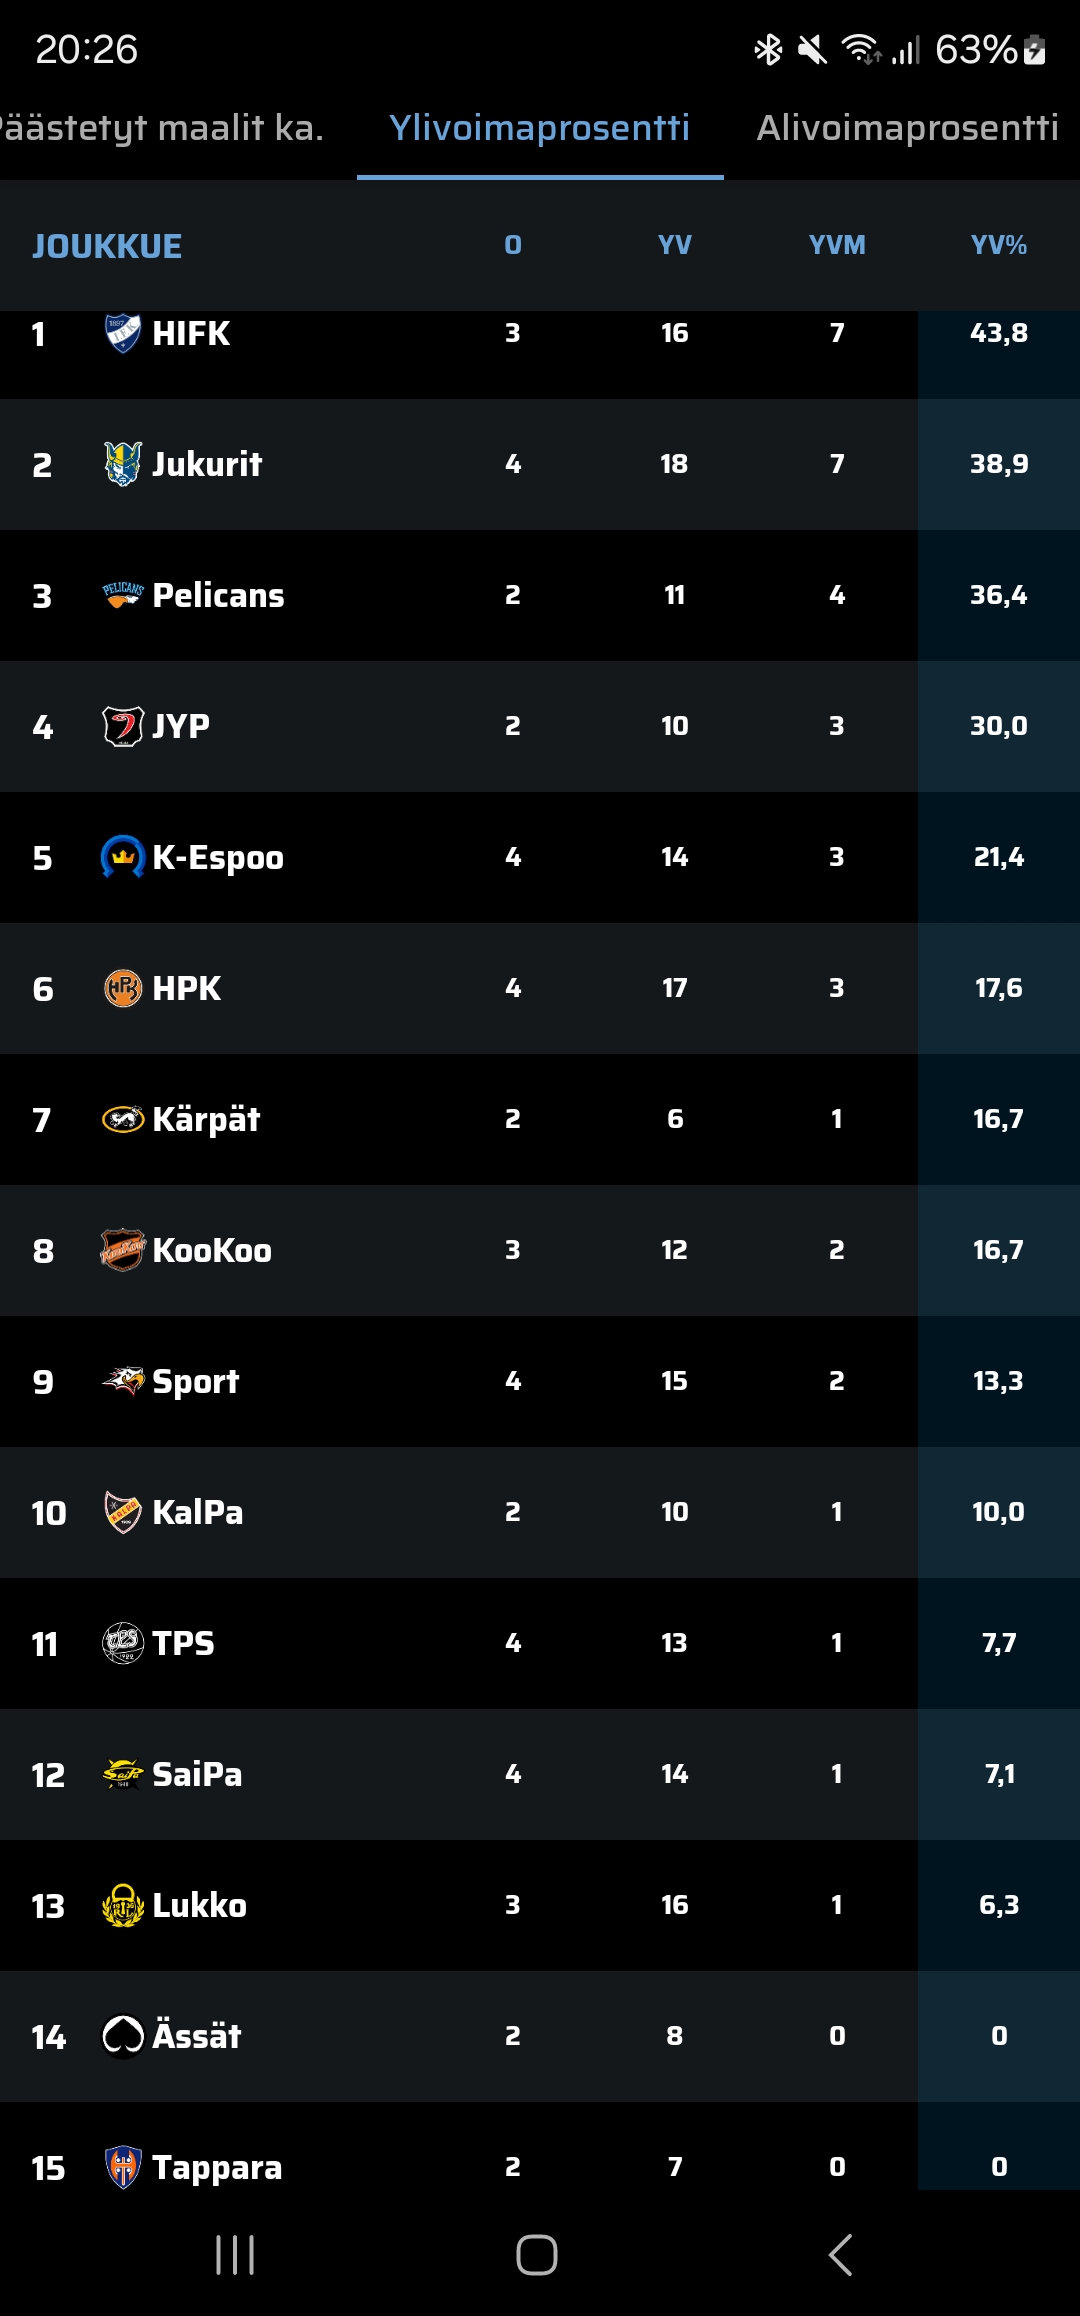Switch to Päästetyt maalit ka. tab
Viewport: 1080px width, 2316px height.
[x=160, y=128]
